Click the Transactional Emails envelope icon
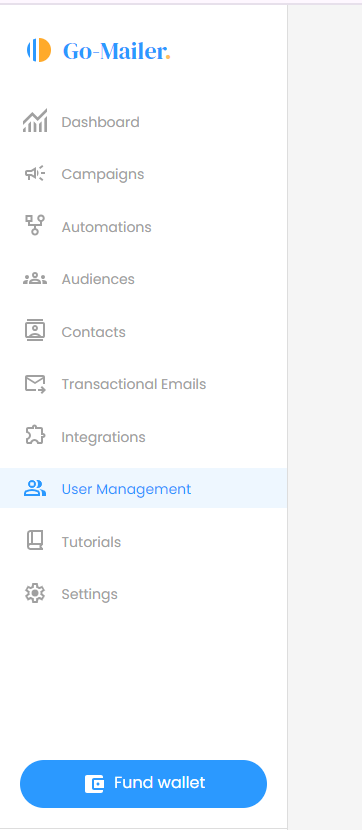362x830 pixels. pos(35,384)
